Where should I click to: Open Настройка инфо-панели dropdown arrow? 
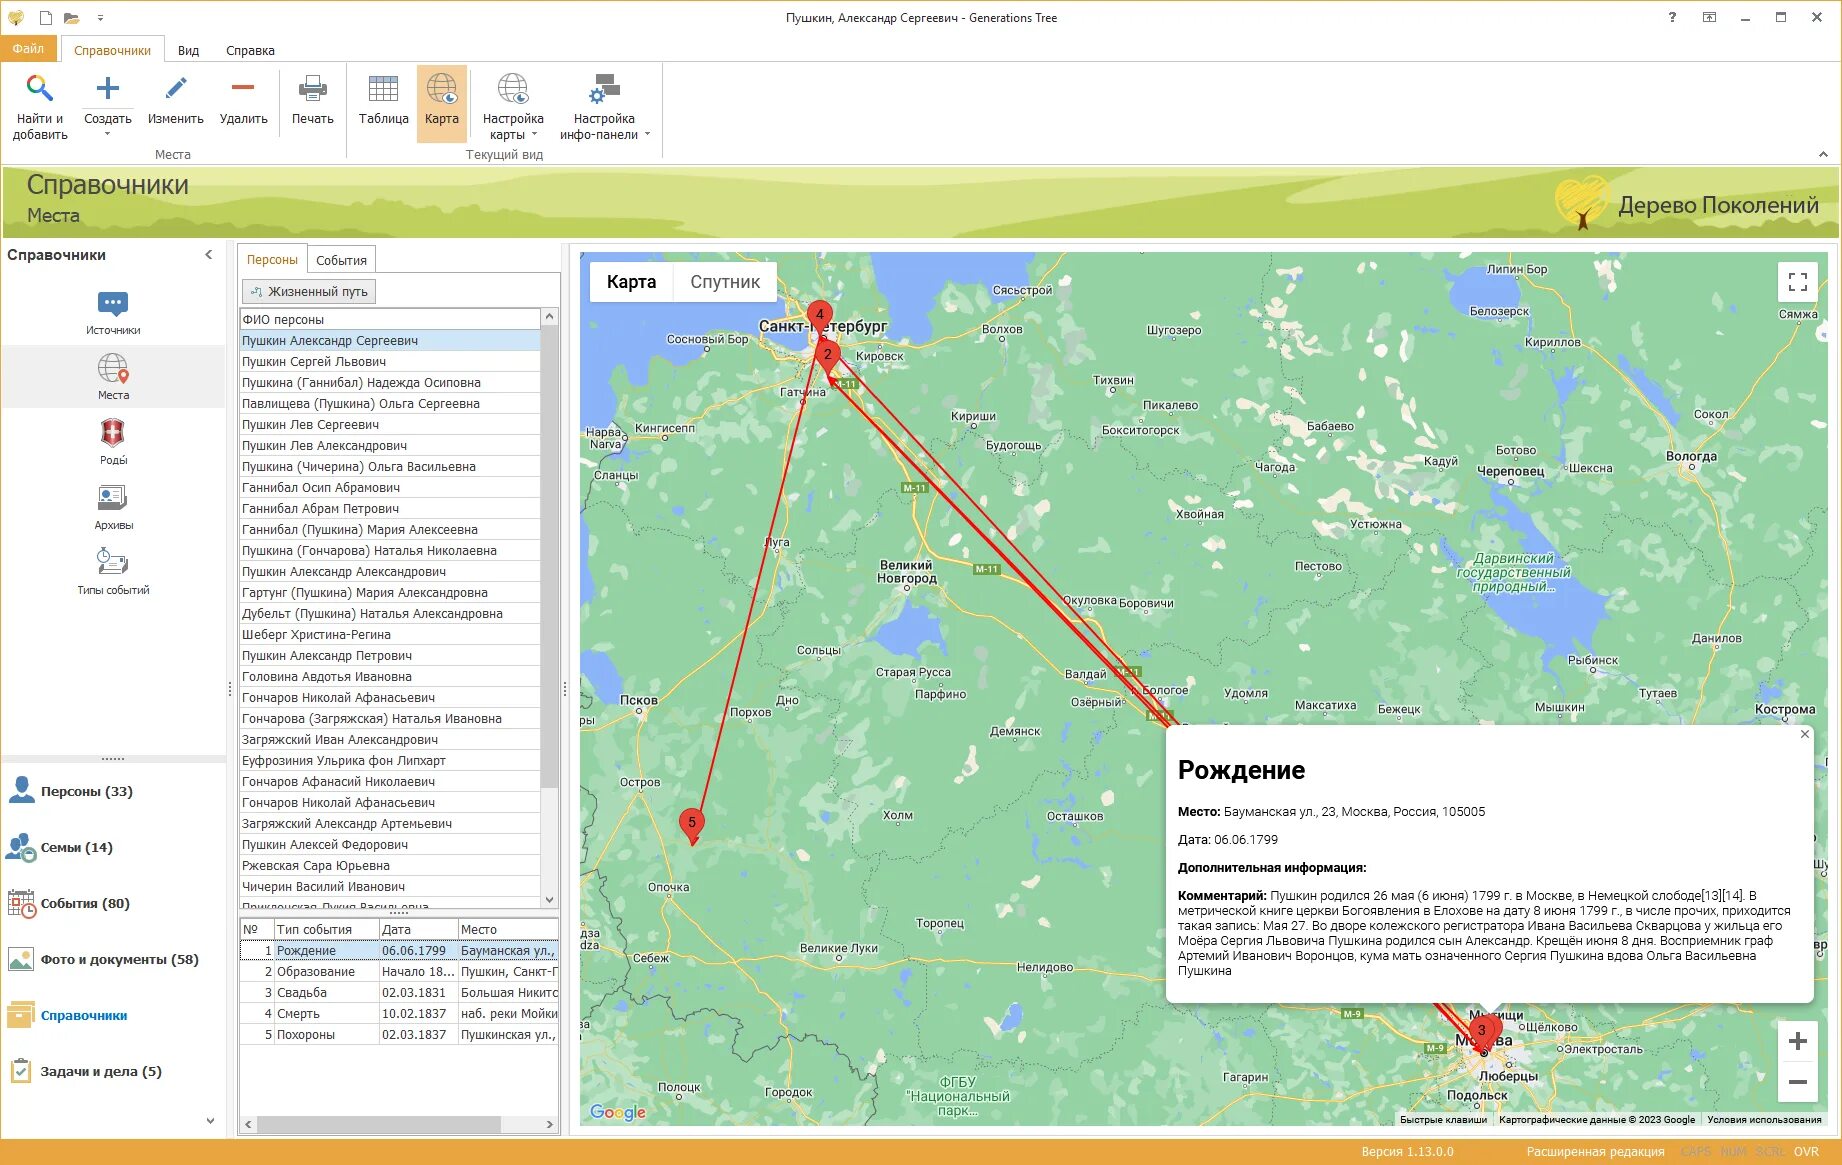click(647, 135)
